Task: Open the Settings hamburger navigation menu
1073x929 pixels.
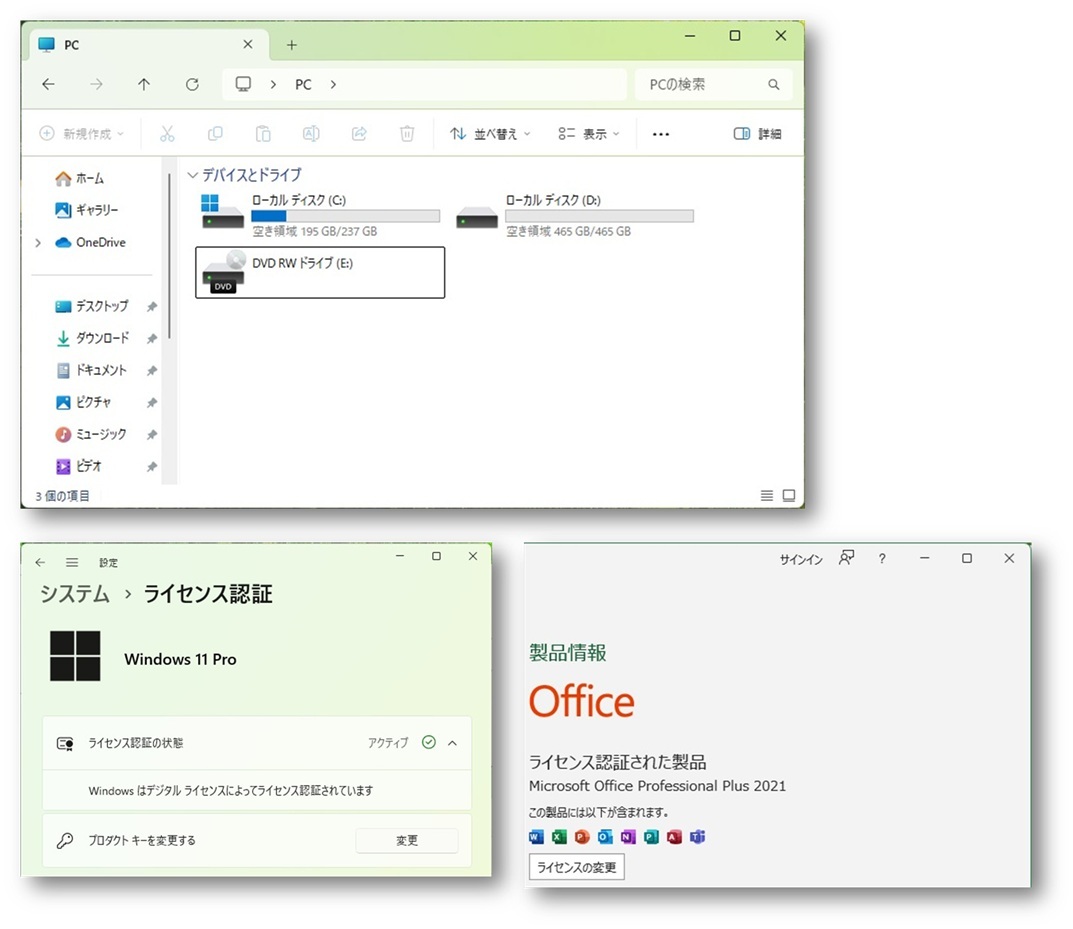Action: [72, 562]
